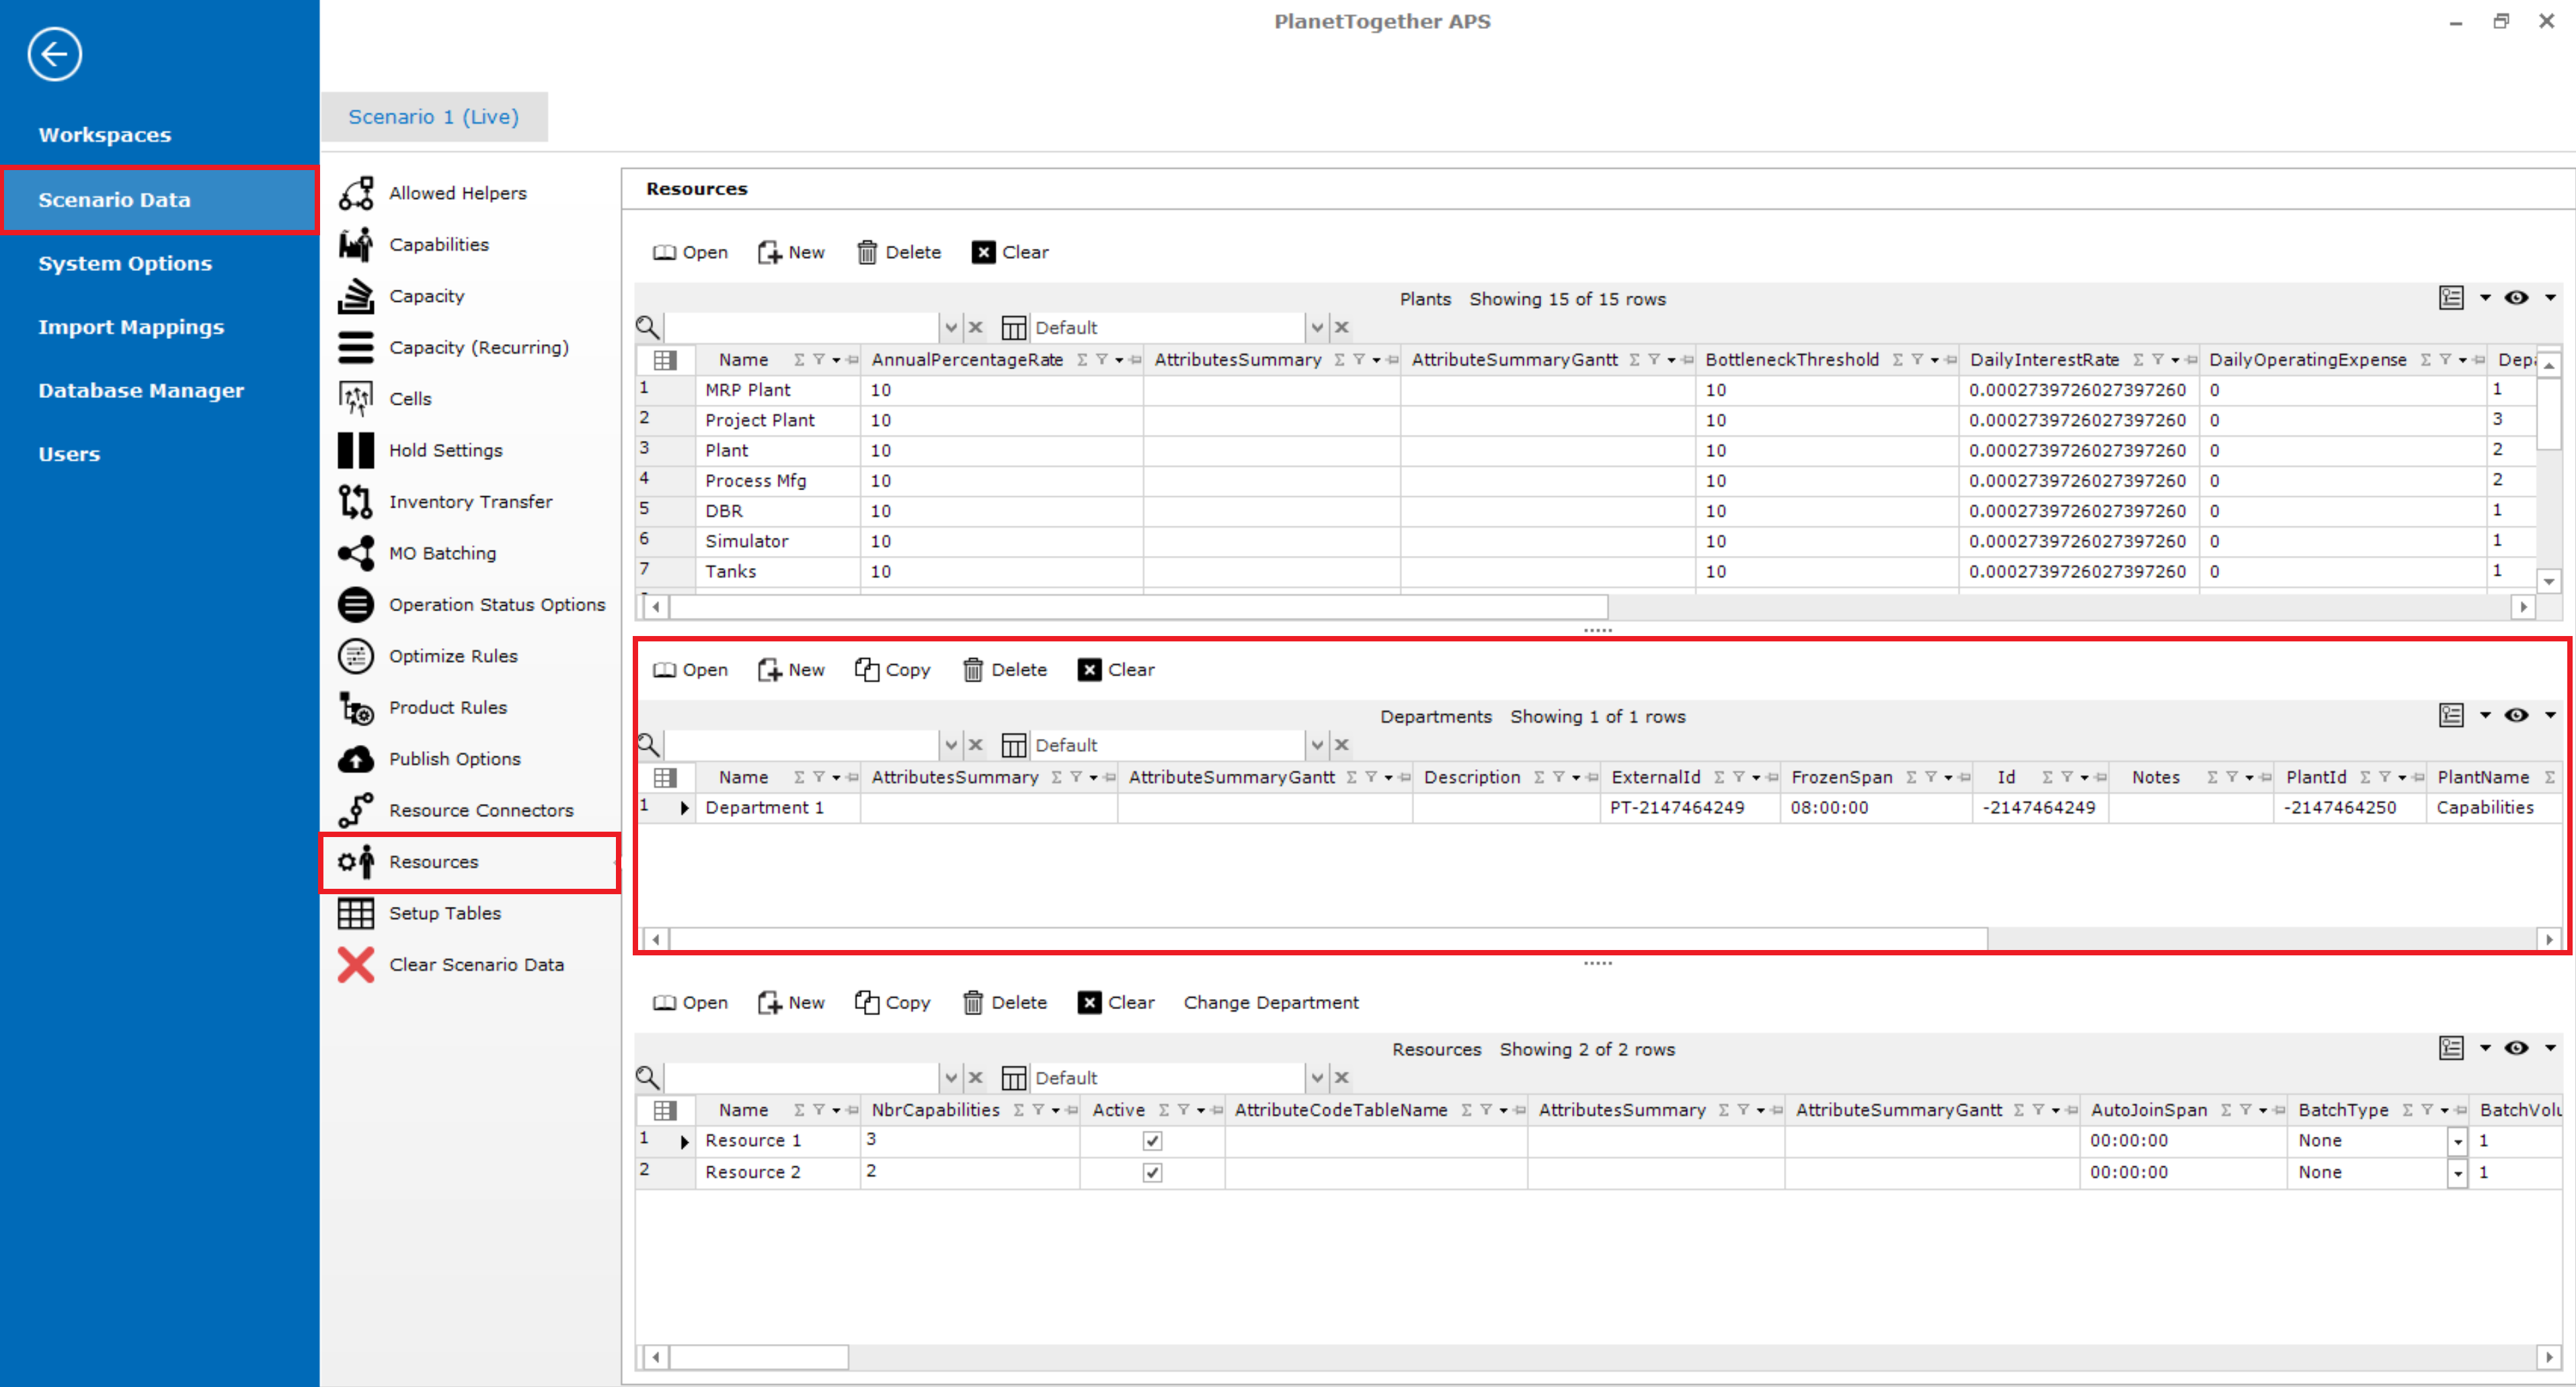Image resolution: width=2576 pixels, height=1387 pixels.
Task: Expand Department 1 row arrow
Action: pos(684,808)
